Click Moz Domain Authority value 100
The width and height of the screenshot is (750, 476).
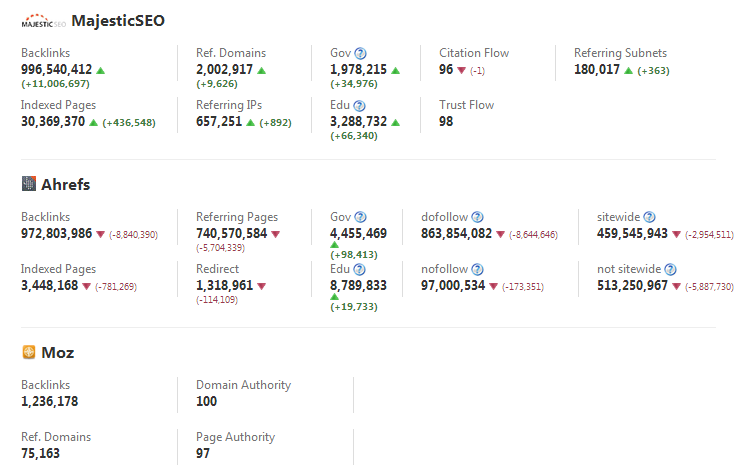pyautogui.click(x=207, y=402)
